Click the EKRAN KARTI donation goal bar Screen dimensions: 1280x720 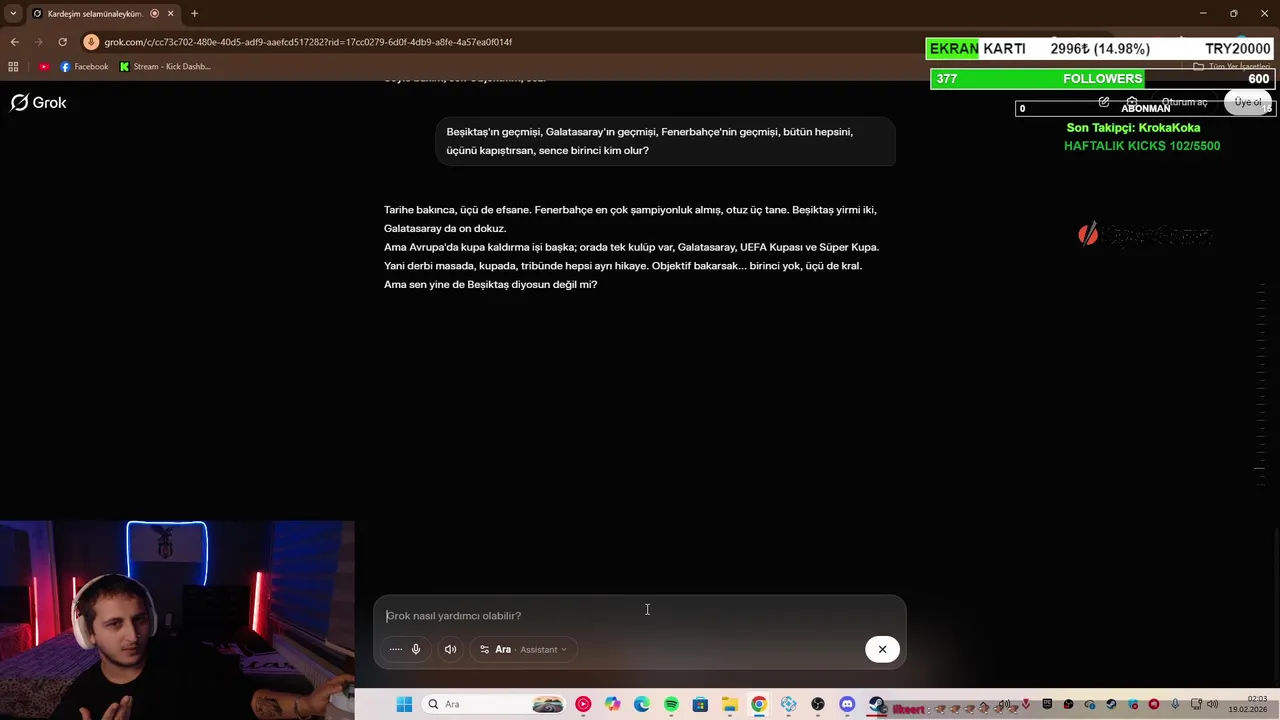click(x=1100, y=49)
